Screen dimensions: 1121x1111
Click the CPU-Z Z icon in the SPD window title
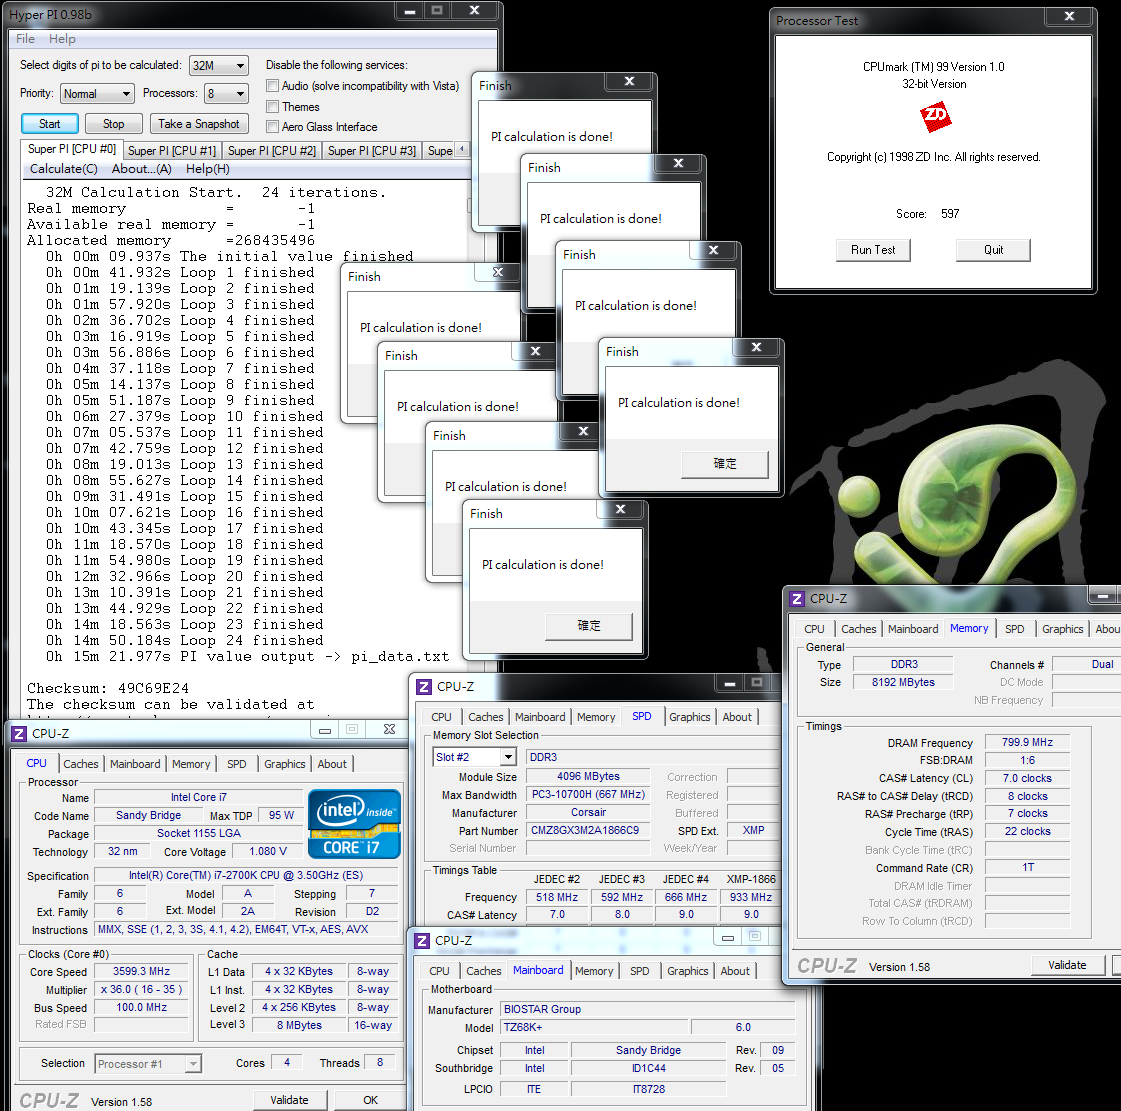click(x=423, y=687)
